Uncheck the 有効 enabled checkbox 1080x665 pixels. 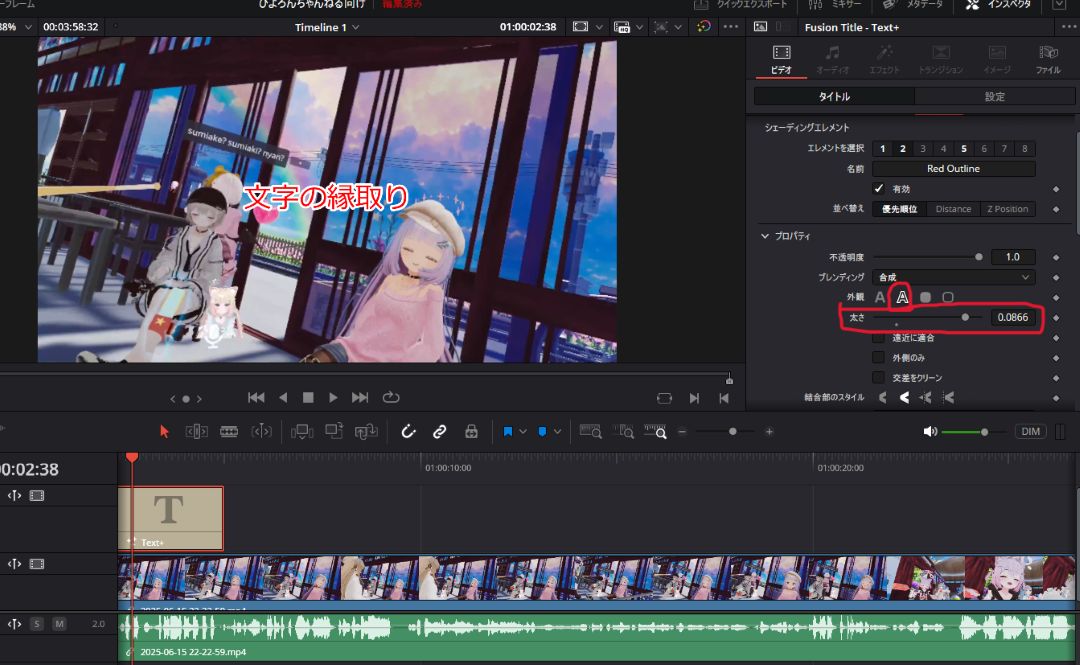(x=879, y=189)
